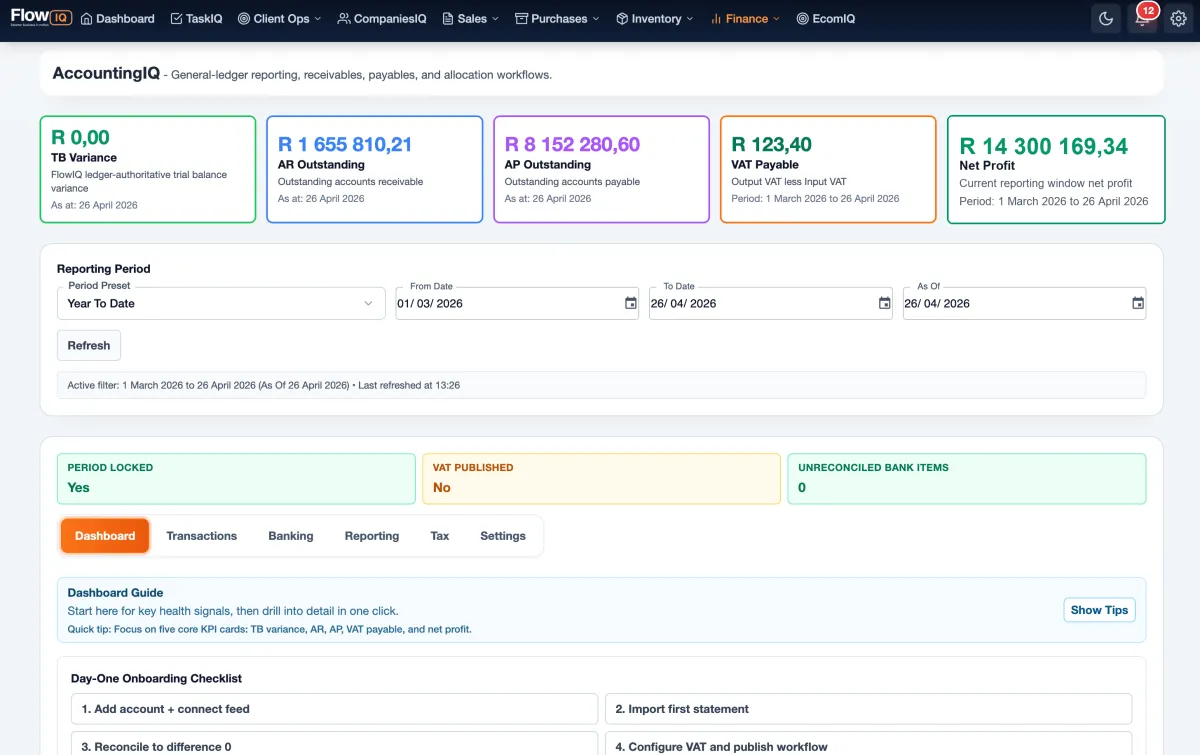Open the As Of calendar picker icon
The width and height of the screenshot is (1200, 755).
1138,303
